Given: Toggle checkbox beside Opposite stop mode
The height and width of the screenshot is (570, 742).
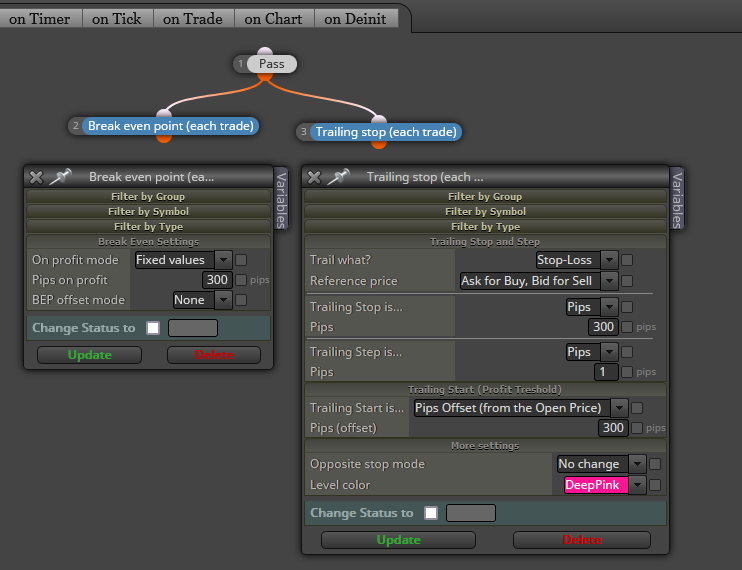Looking at the screenshot, I should click(x=655, y=464).
